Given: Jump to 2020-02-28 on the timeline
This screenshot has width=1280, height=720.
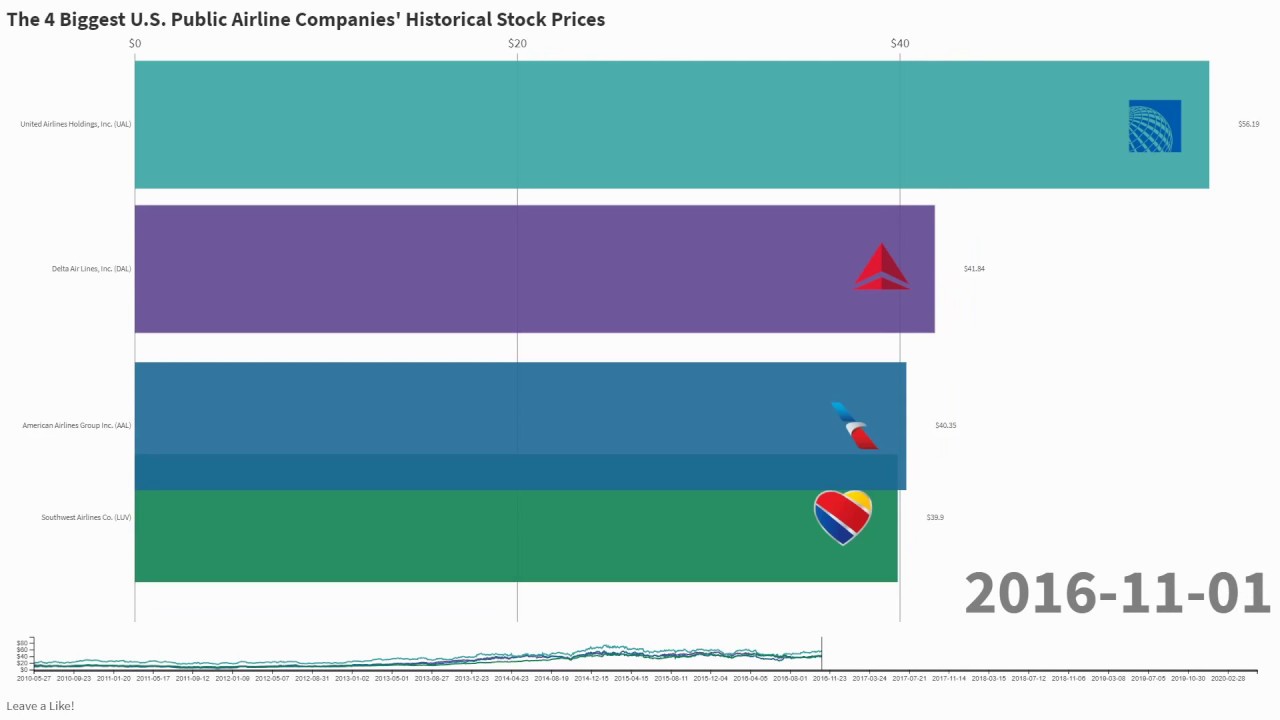Looking at the screenshot, I should pos(1228,678).
